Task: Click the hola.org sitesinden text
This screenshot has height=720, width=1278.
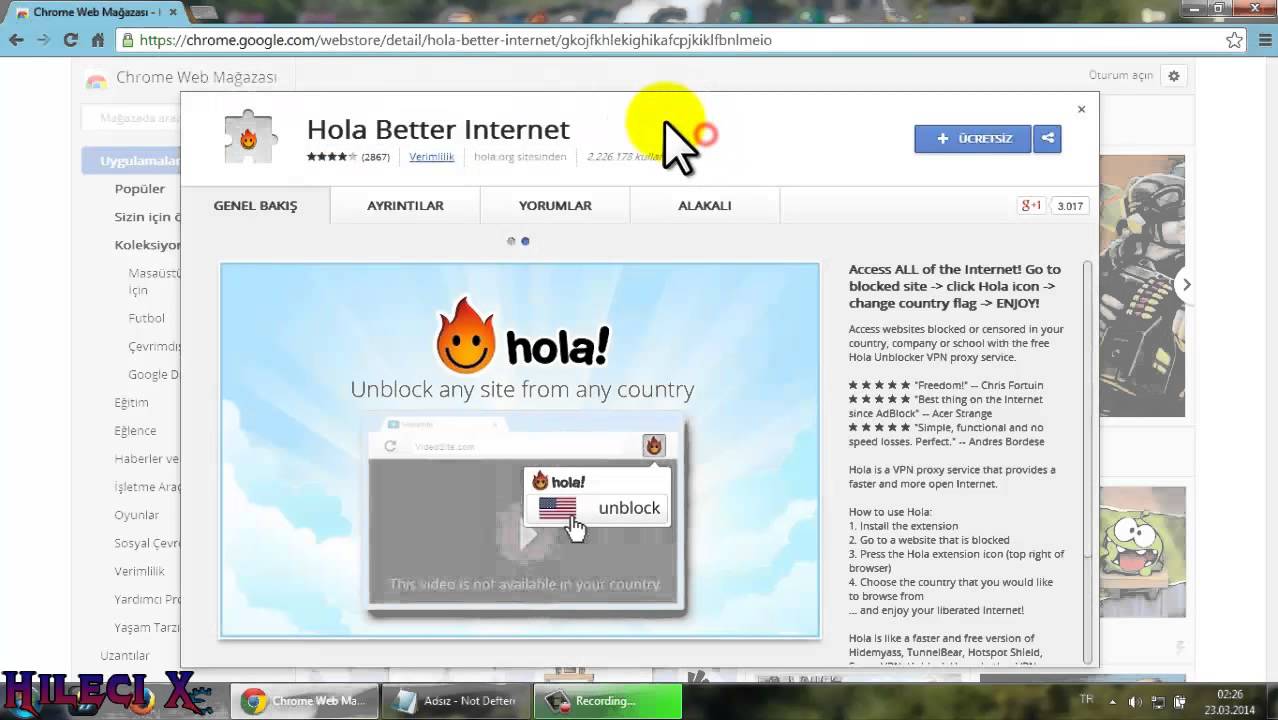Action: (520, 157)
